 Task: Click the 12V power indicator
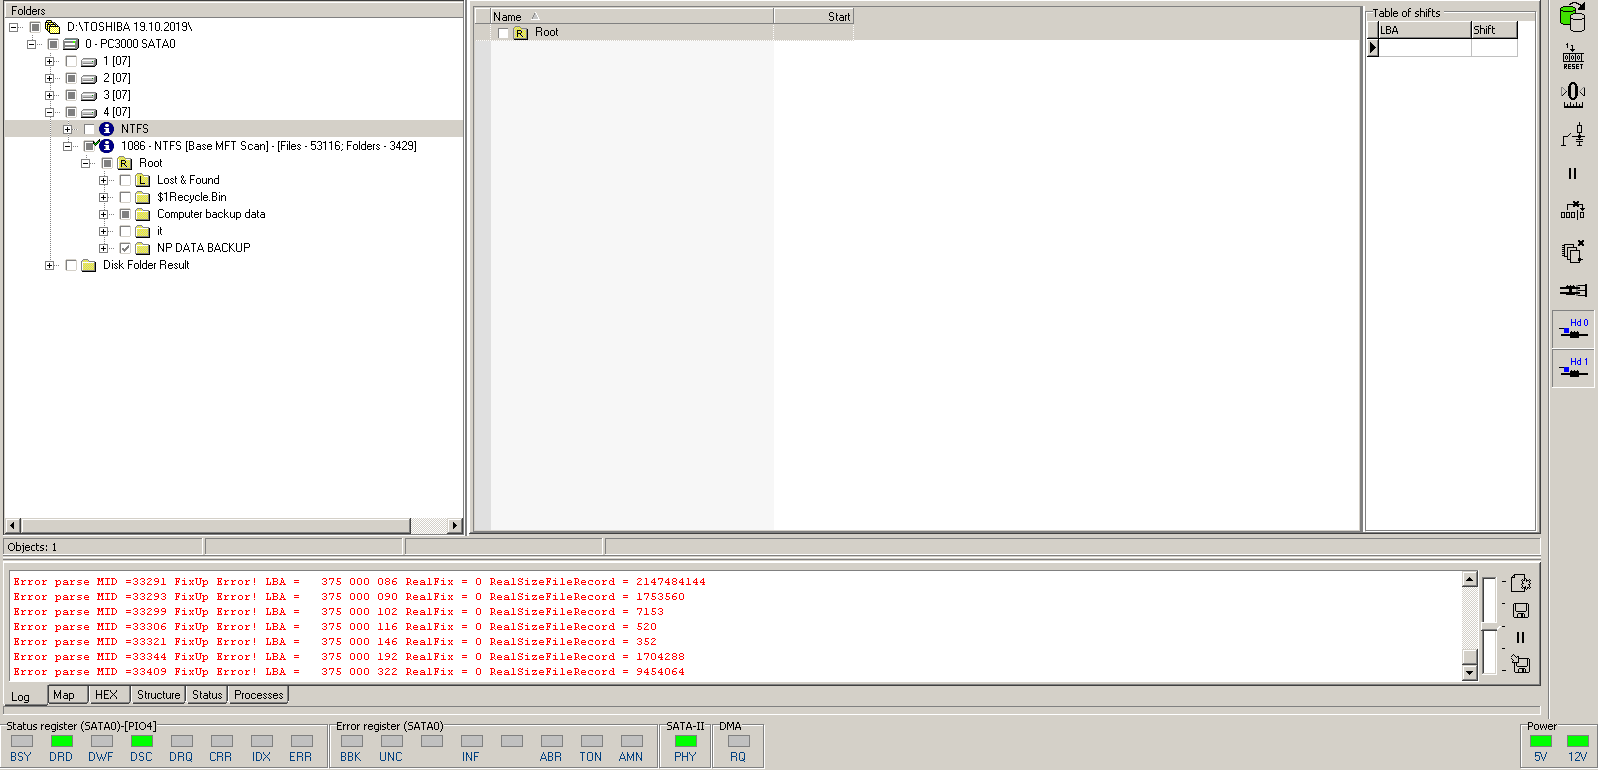pos(1577,741)
